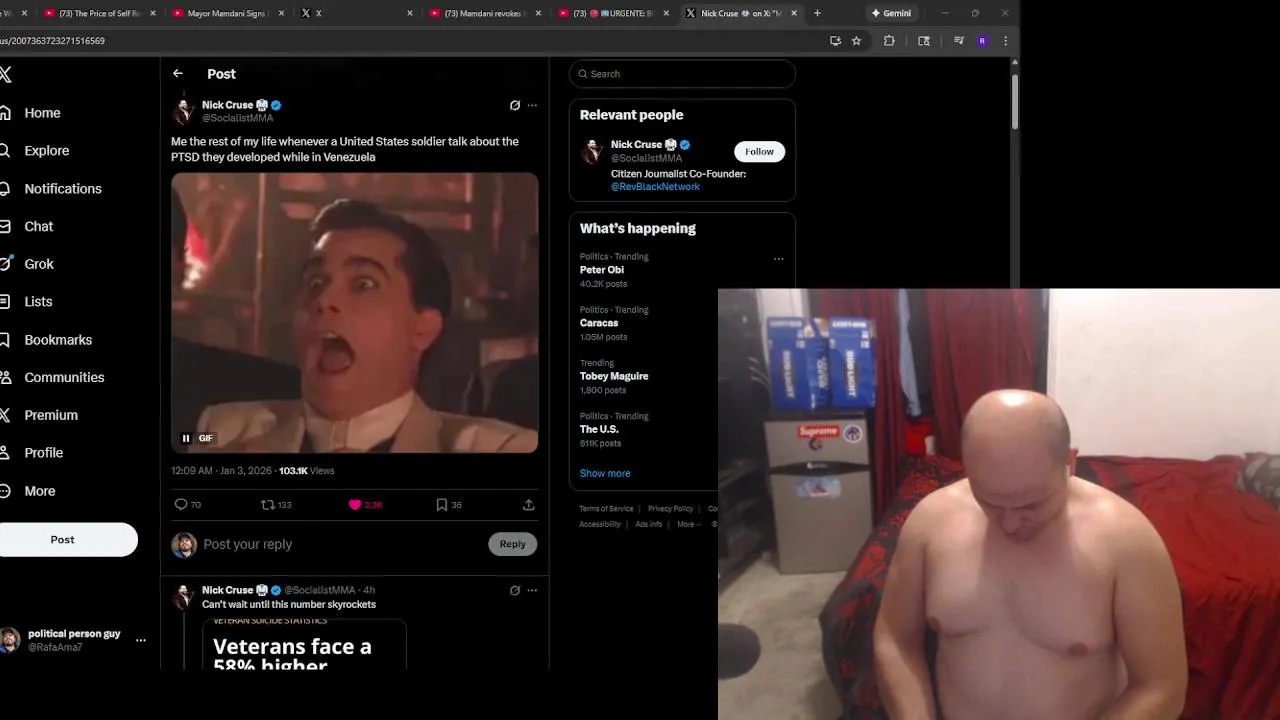Image resolution: width=1280 pixels, height=720 pixels.
Task: Bookmark this page with the star icon
Action: click(x=856, y=41)
